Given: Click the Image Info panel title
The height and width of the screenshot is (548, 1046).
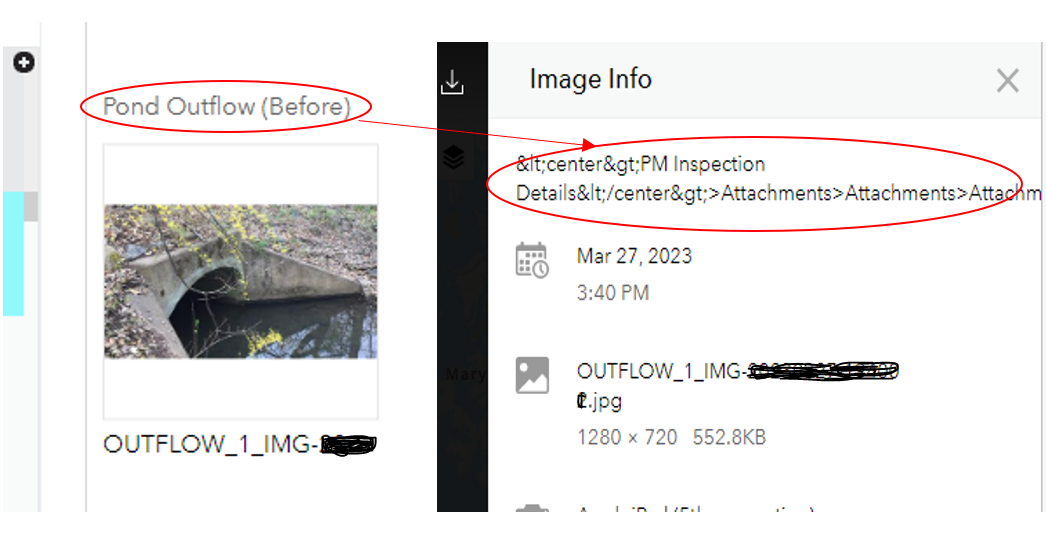Looking at the screenshot, I should click(x=590, y=79).
